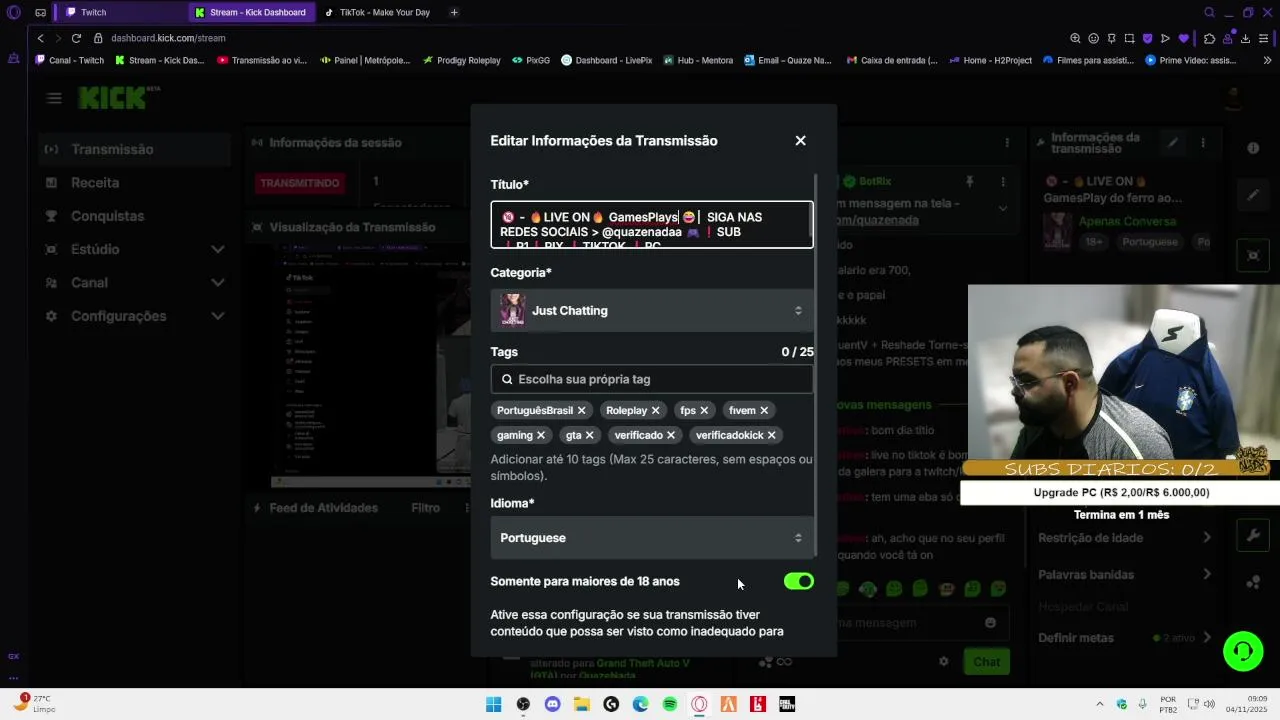Screen dimensions: 1280x720
Task: Switch to the Twitch browser tab
Action: (120, 12)
